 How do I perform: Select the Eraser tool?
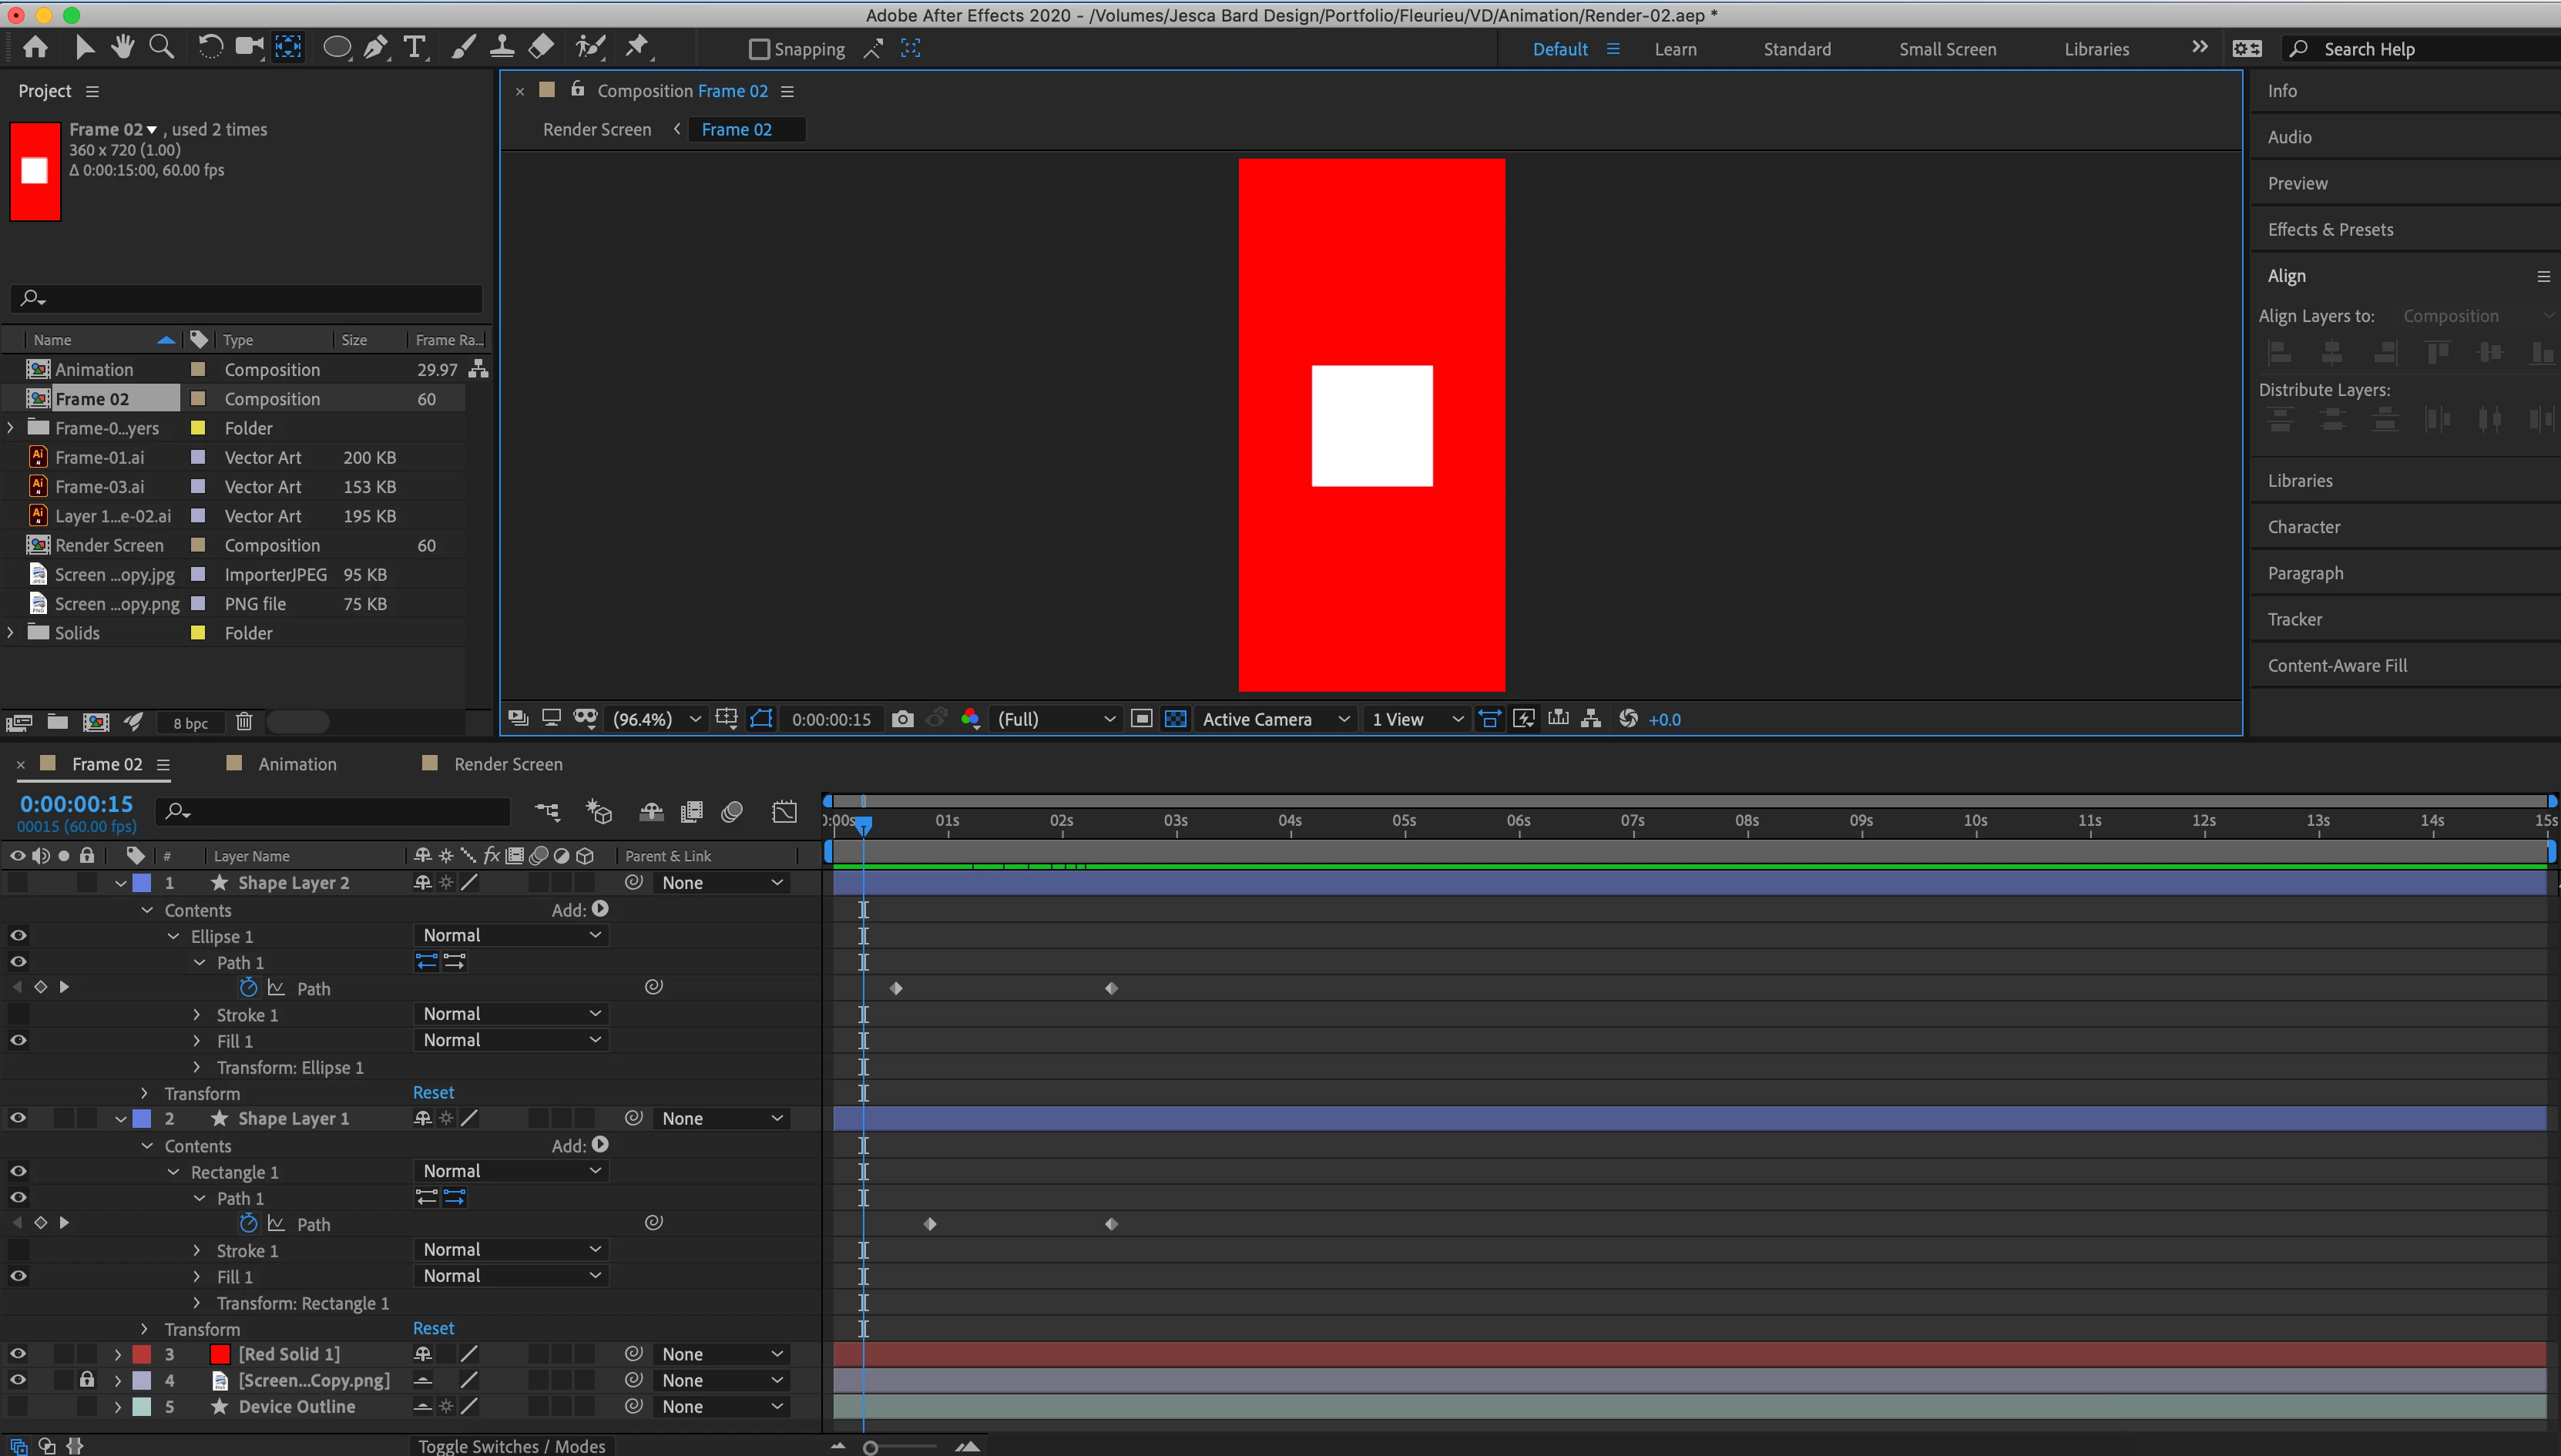point(541,48)
